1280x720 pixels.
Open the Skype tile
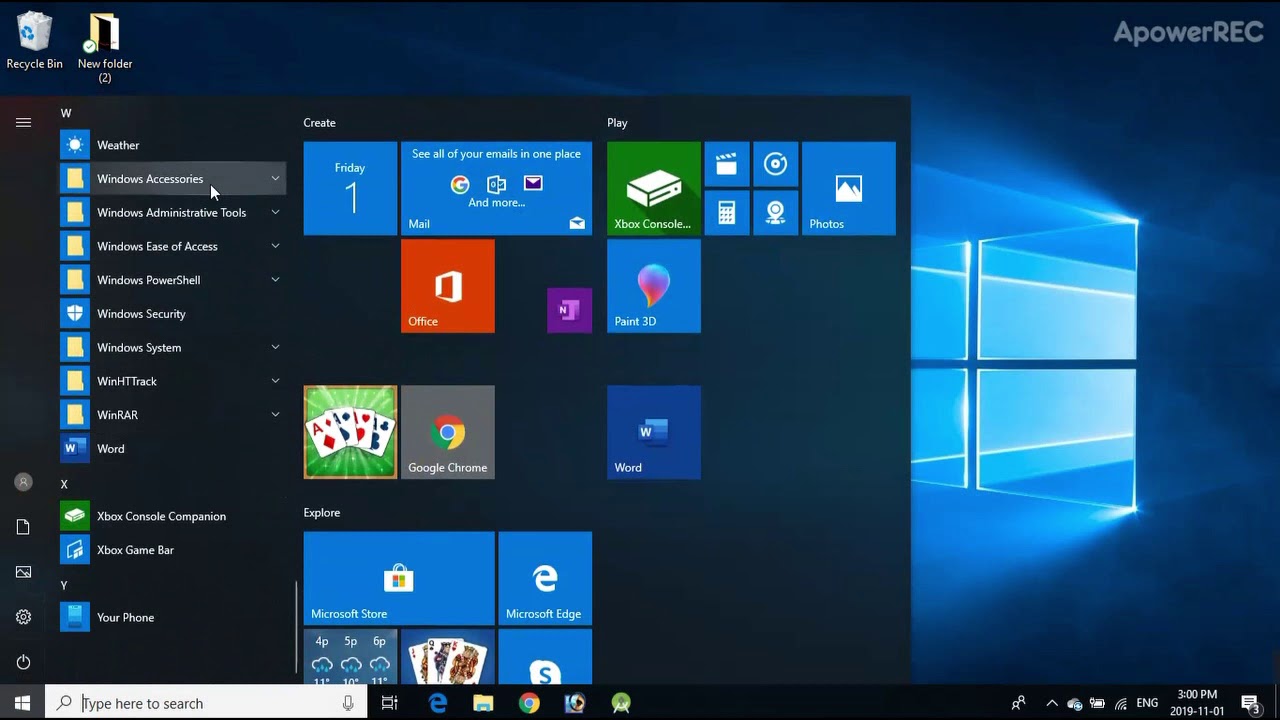tap(545, 657)
